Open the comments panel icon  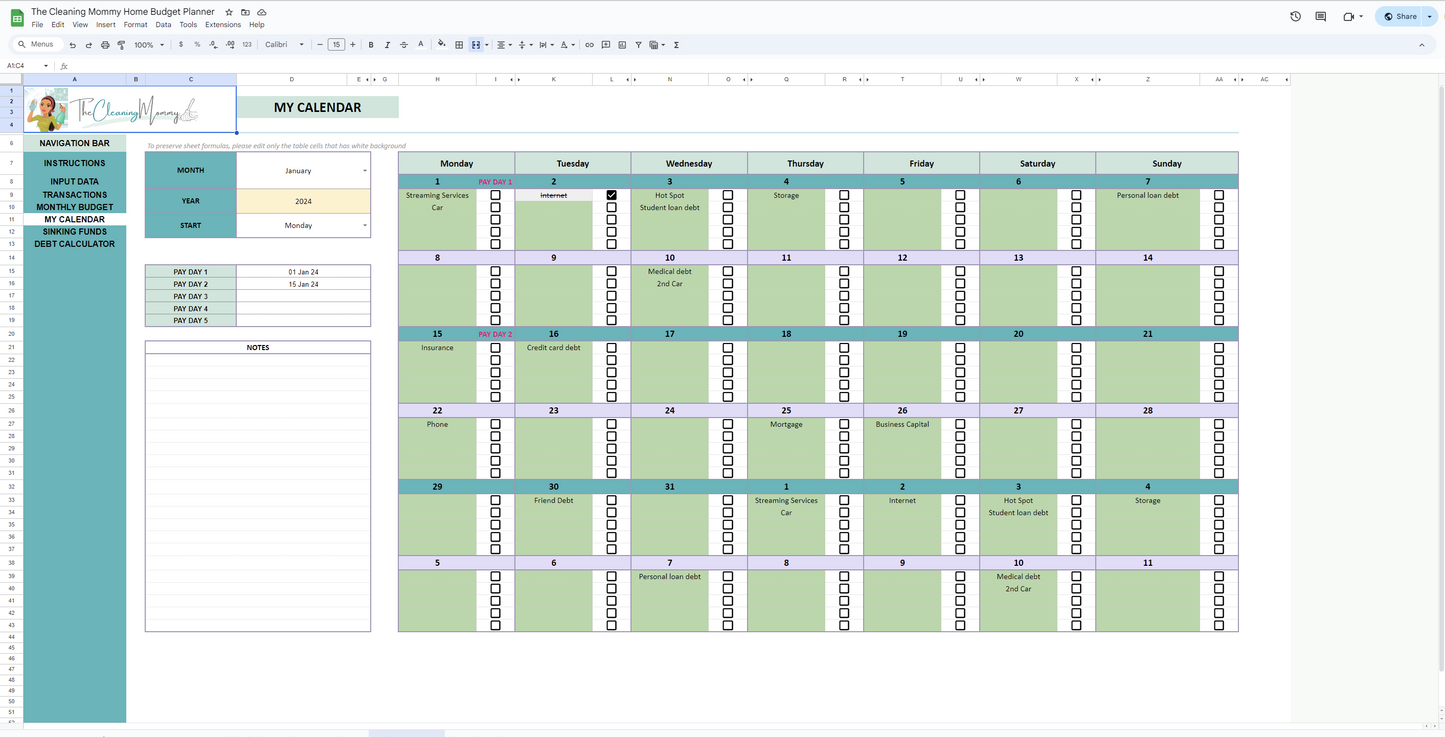[x=1320, y=17]
